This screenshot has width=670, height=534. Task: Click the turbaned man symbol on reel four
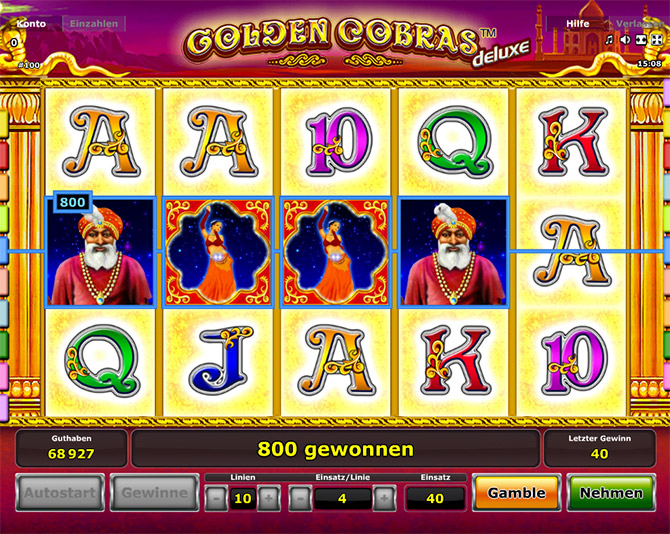(453, 252)
